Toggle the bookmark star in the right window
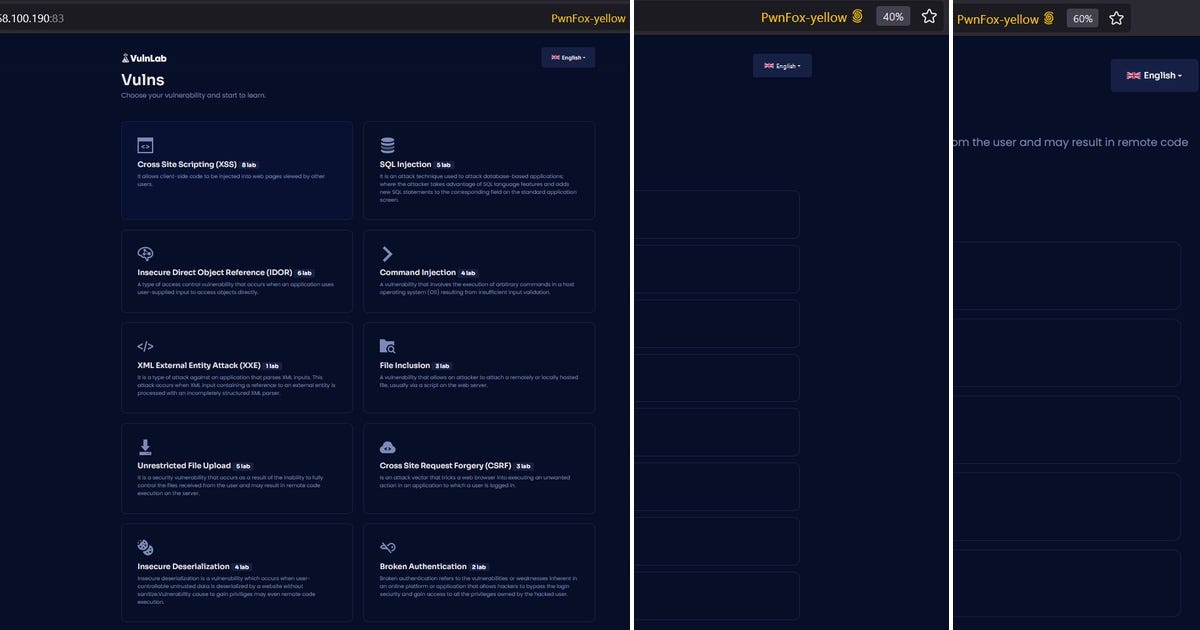The image size is (1200, 630). [x=1117, y=17]
